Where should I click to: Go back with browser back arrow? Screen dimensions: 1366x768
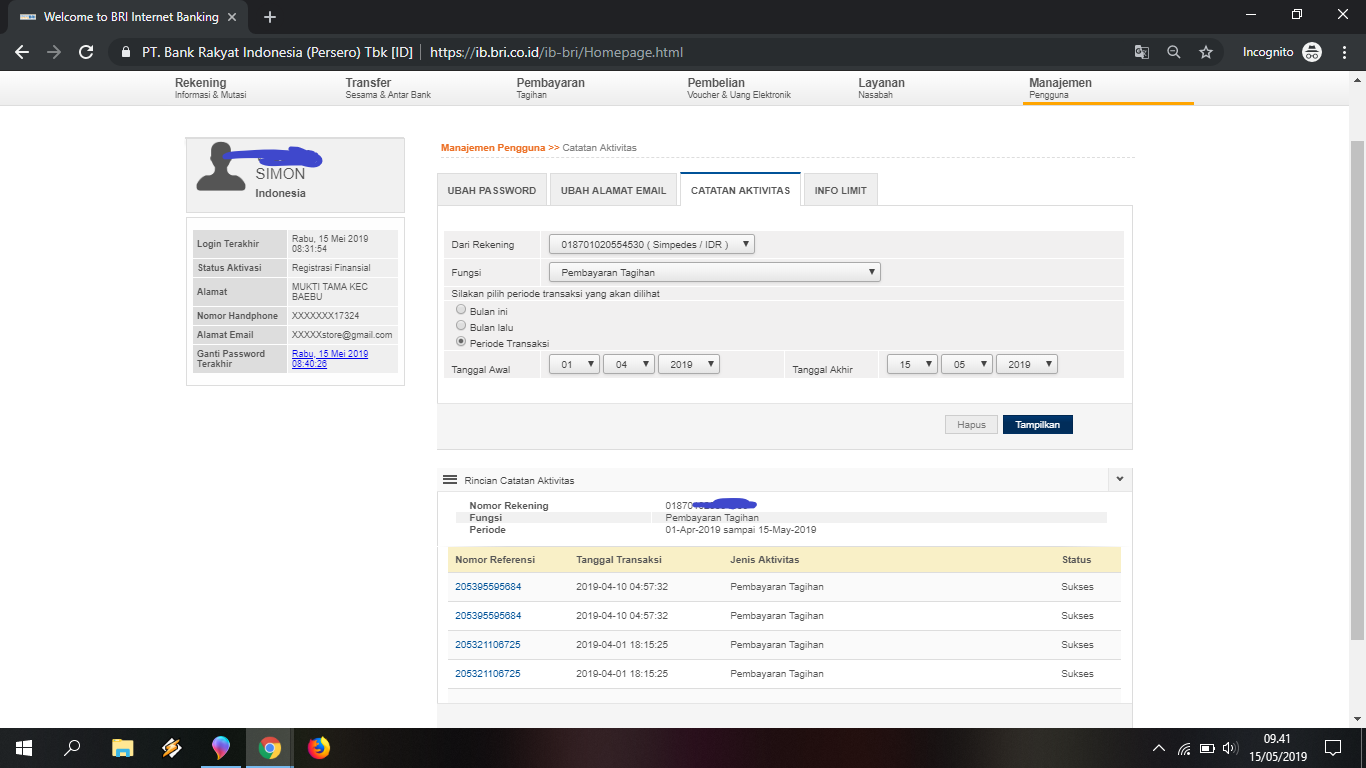pos(22,52)
